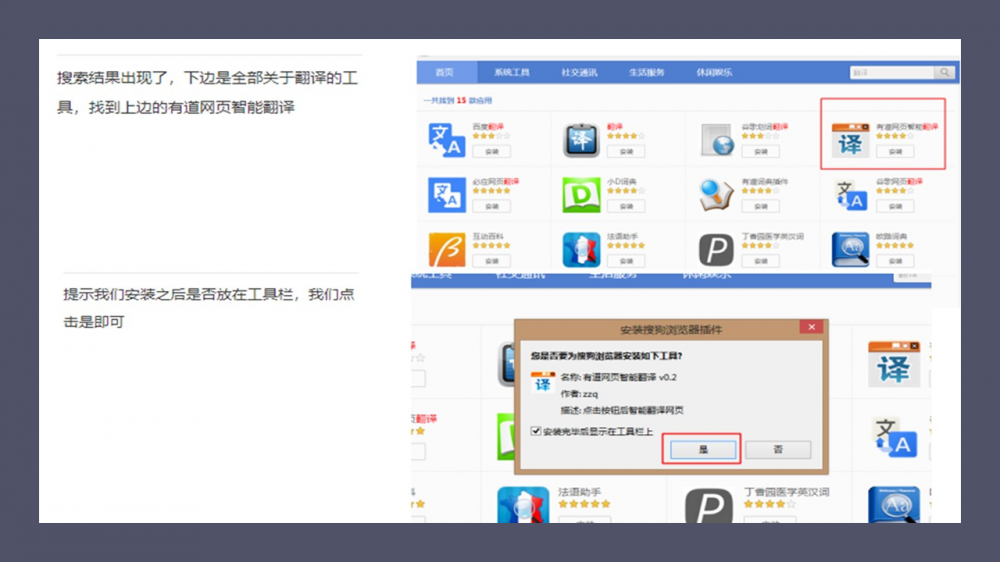The height and width of the screenshot is (562, 1000).
Task: Click the magnifier search icon in blue navbar
Action: (x=944, y=73)
